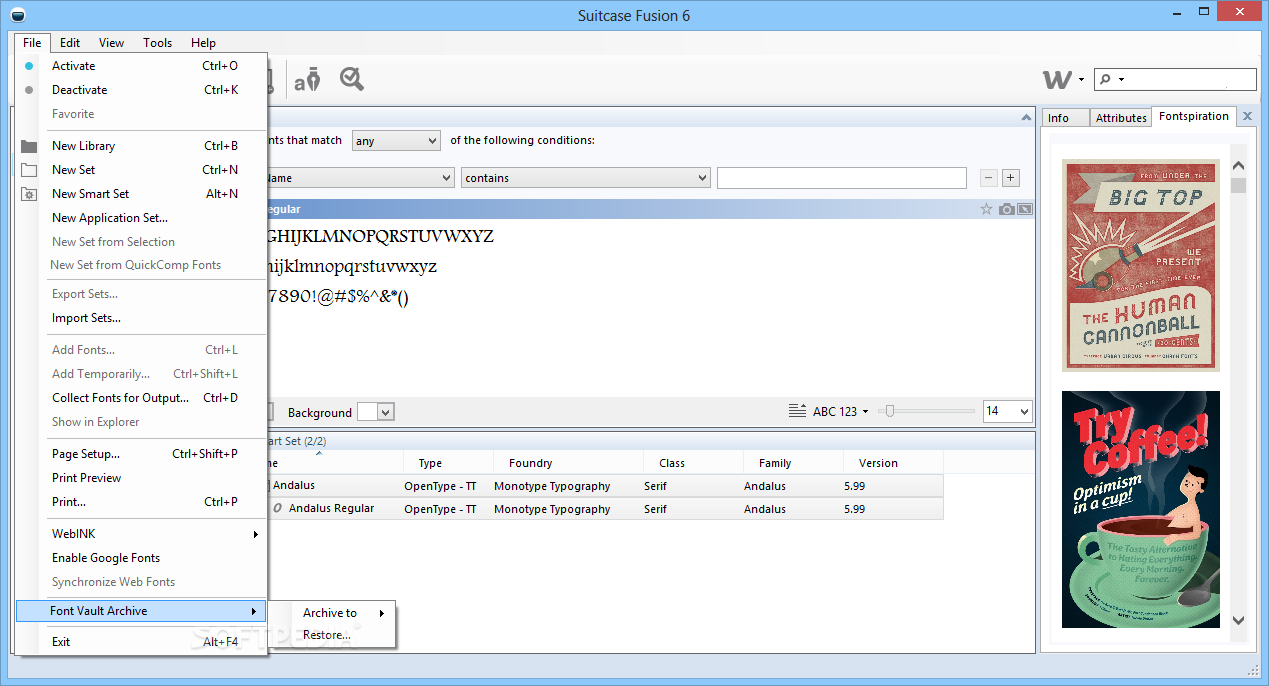
Task: Switch to the Attributes tab
Action: click(1121, 118)
